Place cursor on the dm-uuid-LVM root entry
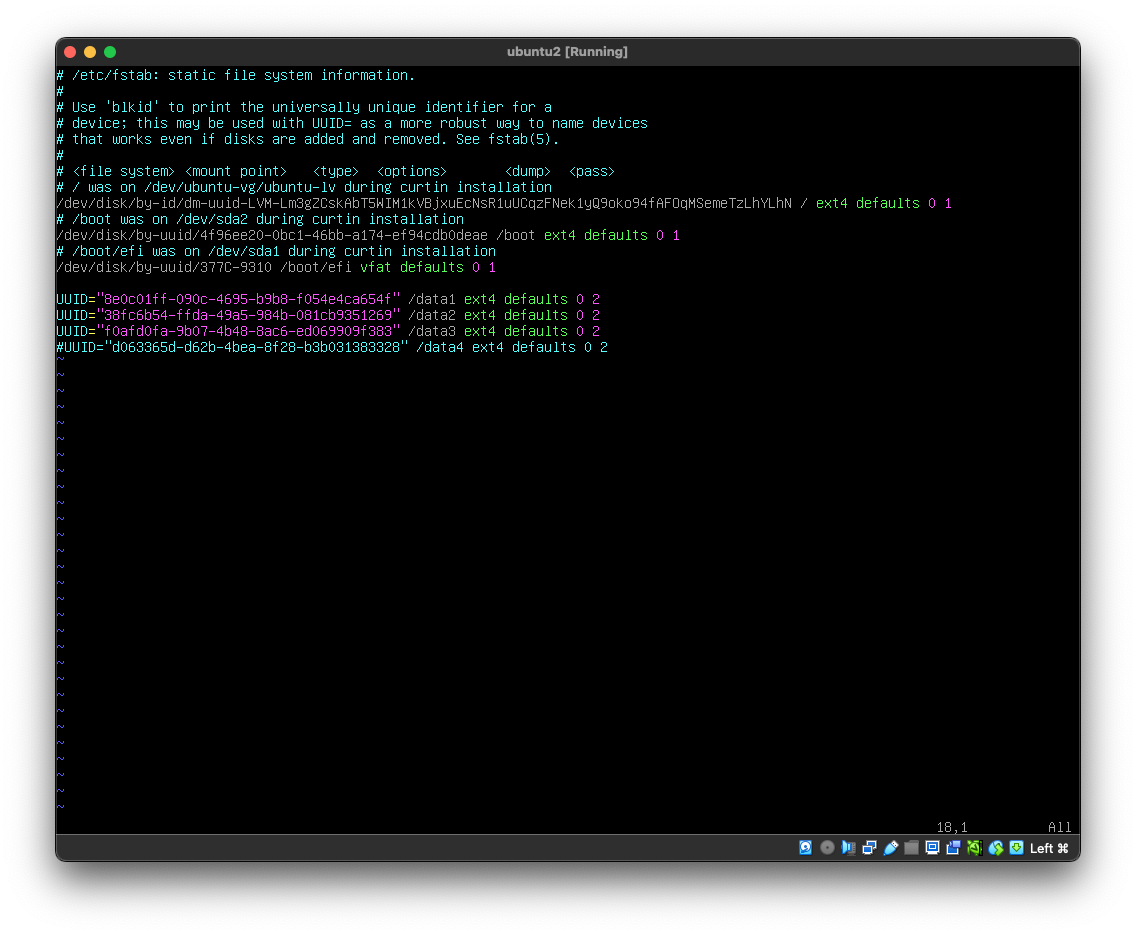Screen dimensions: 1136x935 click(x=504, y=204)
